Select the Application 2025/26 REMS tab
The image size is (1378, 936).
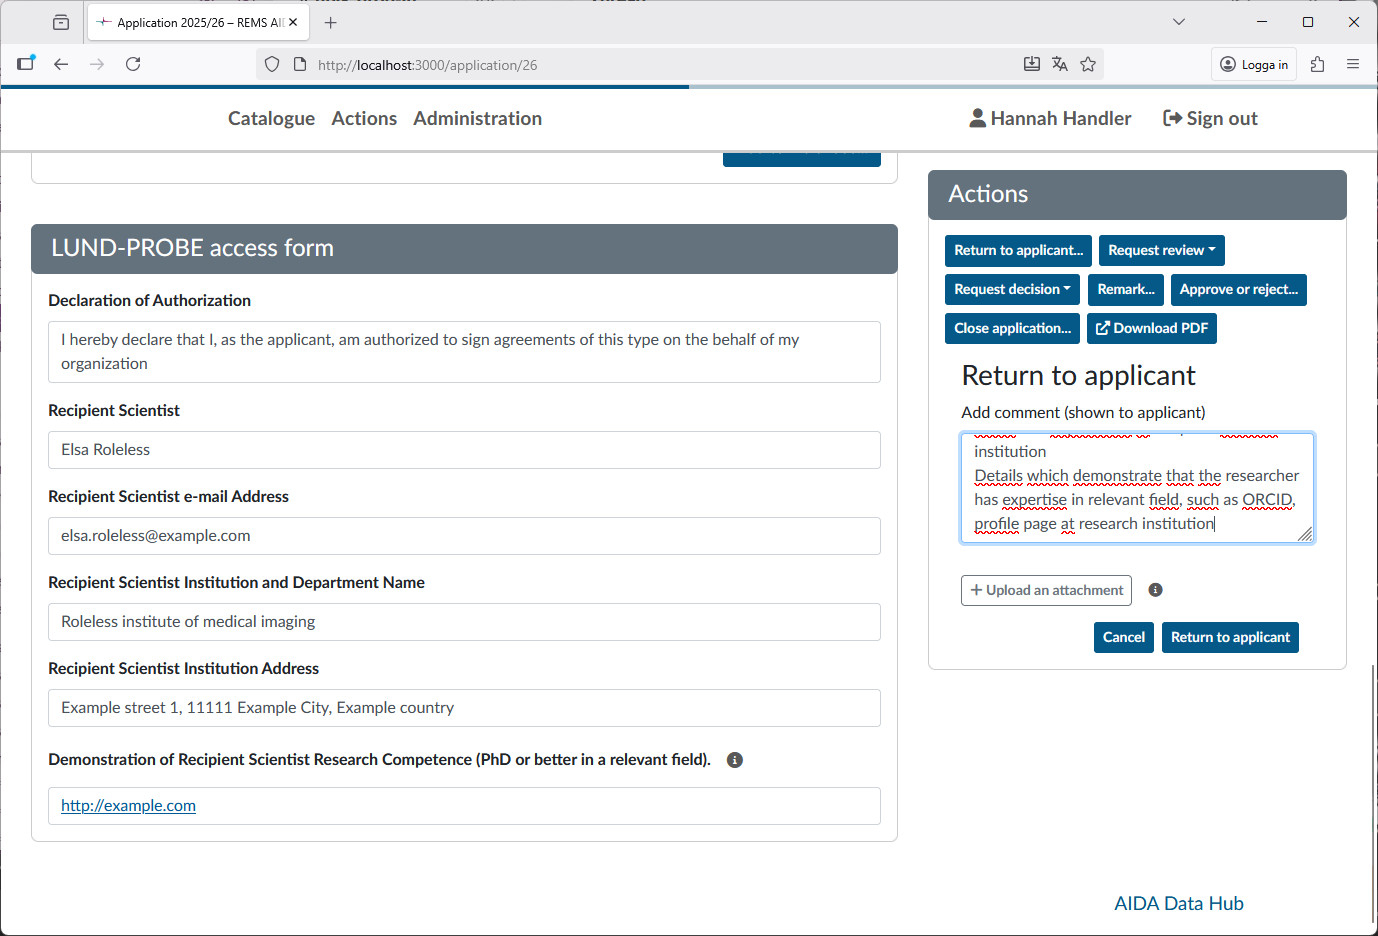[x=190, y=21]
